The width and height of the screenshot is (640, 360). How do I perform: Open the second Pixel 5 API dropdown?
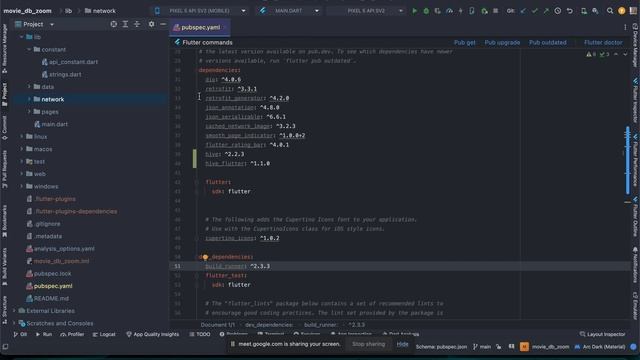coord(367,11)
